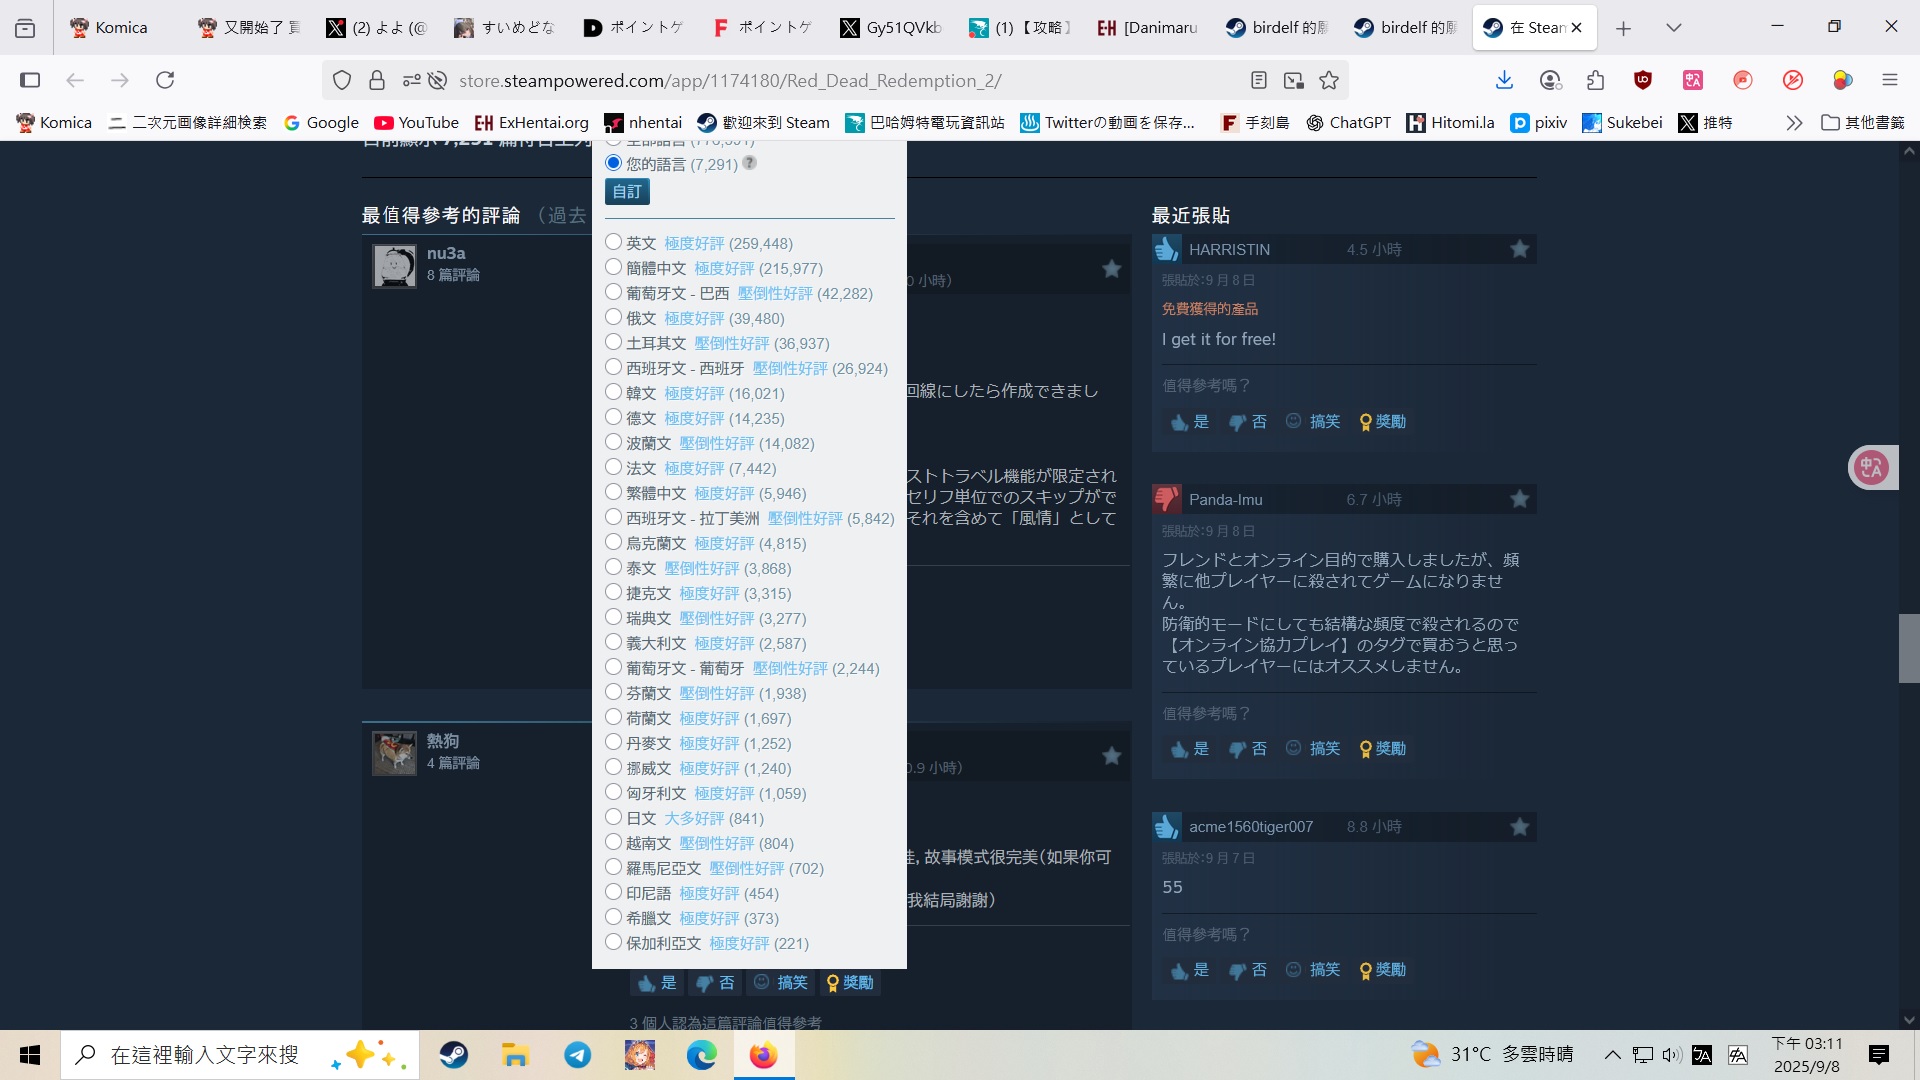The height and width of the screenshot is (1080, 1920).
Task: Click thumbs-up 是 on HARRISTIN review
Action: (x=1190, y=422)
